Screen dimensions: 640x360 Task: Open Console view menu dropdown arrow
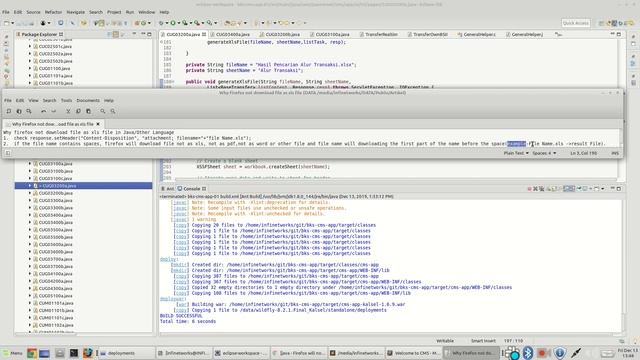coord(602,189)
